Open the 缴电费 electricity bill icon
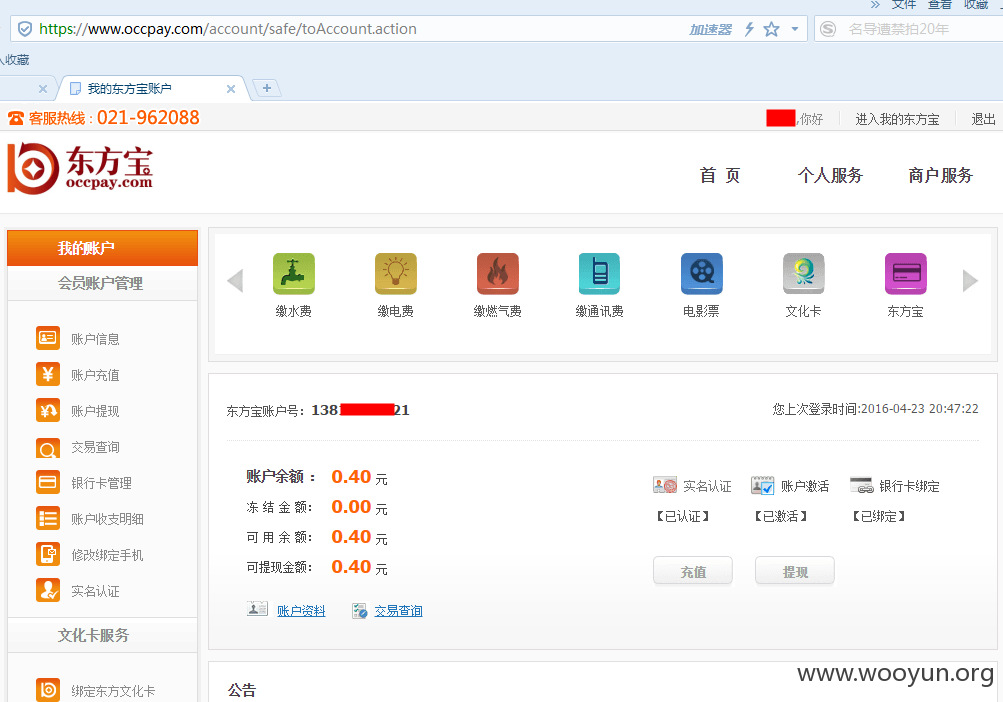Image resolution: width=1003 pixels, height=702 pixels. click(395, 274)
